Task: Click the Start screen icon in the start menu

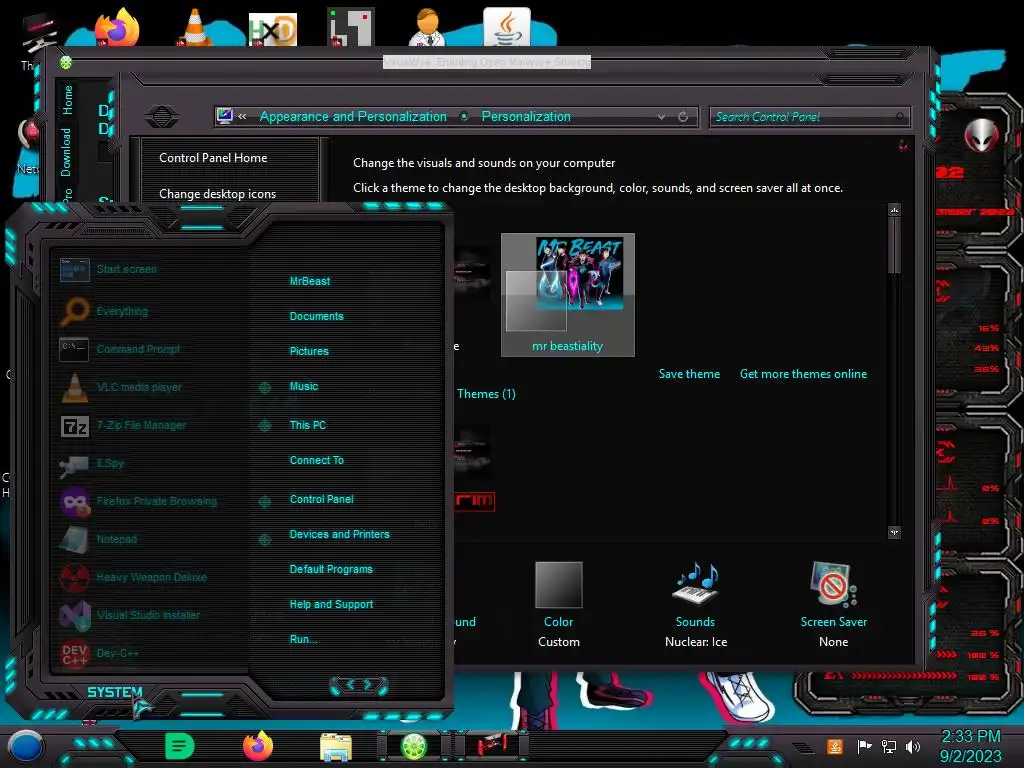Action: tap(74, 269)
